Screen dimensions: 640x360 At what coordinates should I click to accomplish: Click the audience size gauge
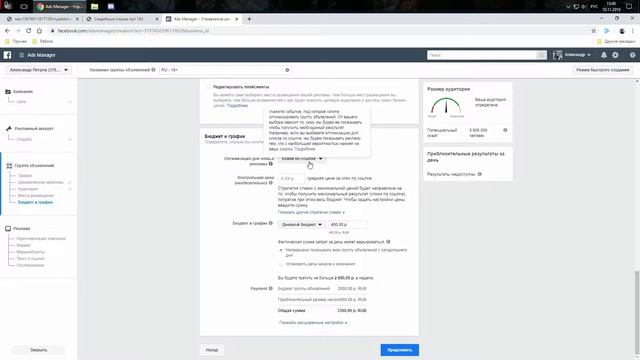pos(446,106)
